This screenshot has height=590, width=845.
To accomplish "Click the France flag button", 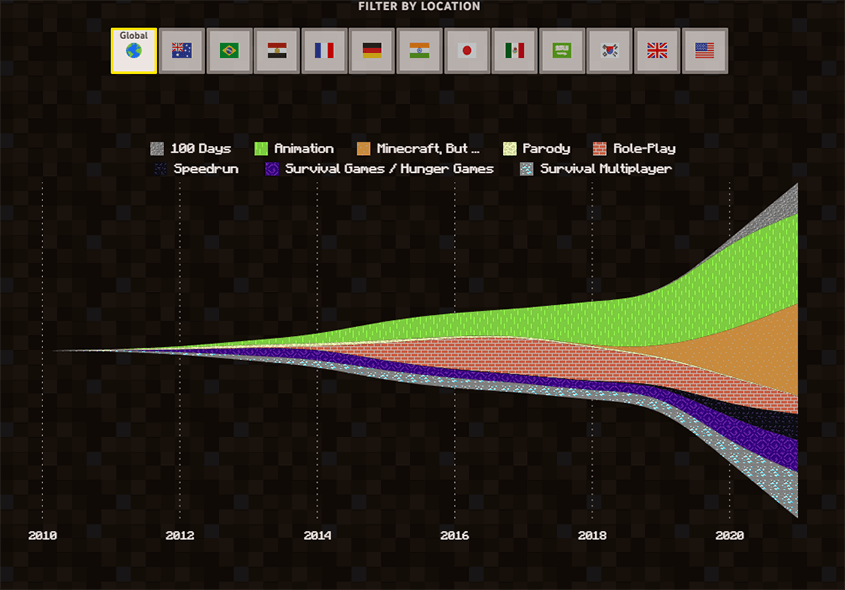I will coord(324,51).
